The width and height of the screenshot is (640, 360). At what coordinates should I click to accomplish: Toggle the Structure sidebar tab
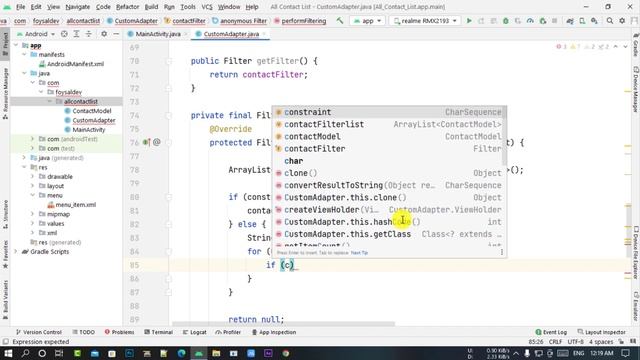[5, 214]
